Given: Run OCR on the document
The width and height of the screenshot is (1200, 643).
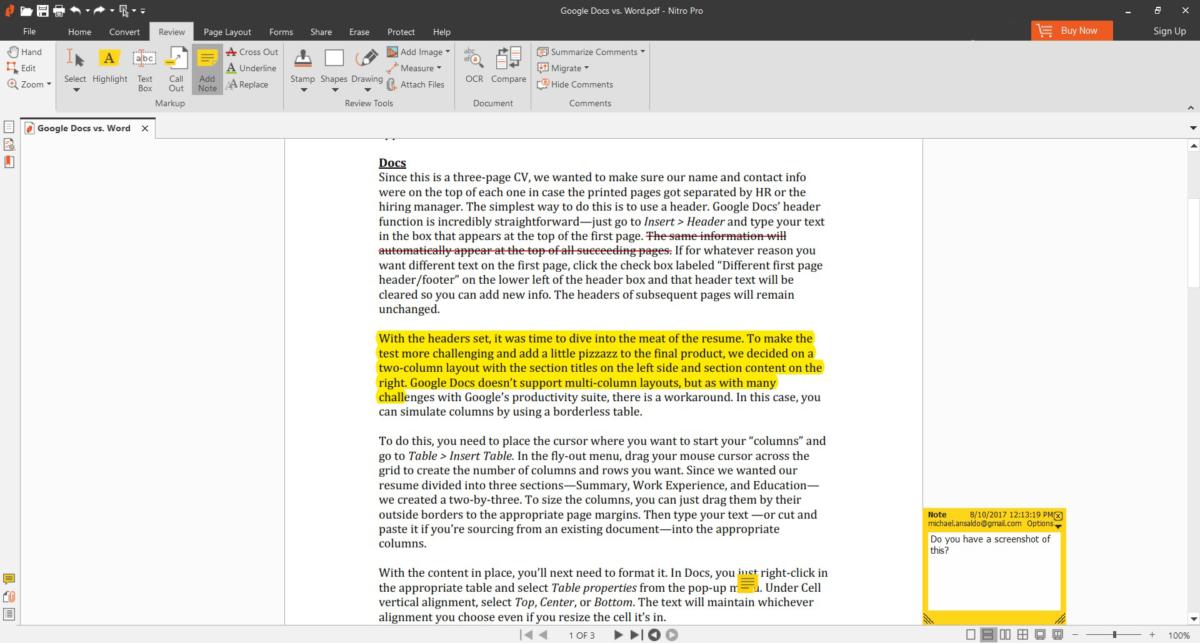Looking at the screenshot, I should click(474, 65).
